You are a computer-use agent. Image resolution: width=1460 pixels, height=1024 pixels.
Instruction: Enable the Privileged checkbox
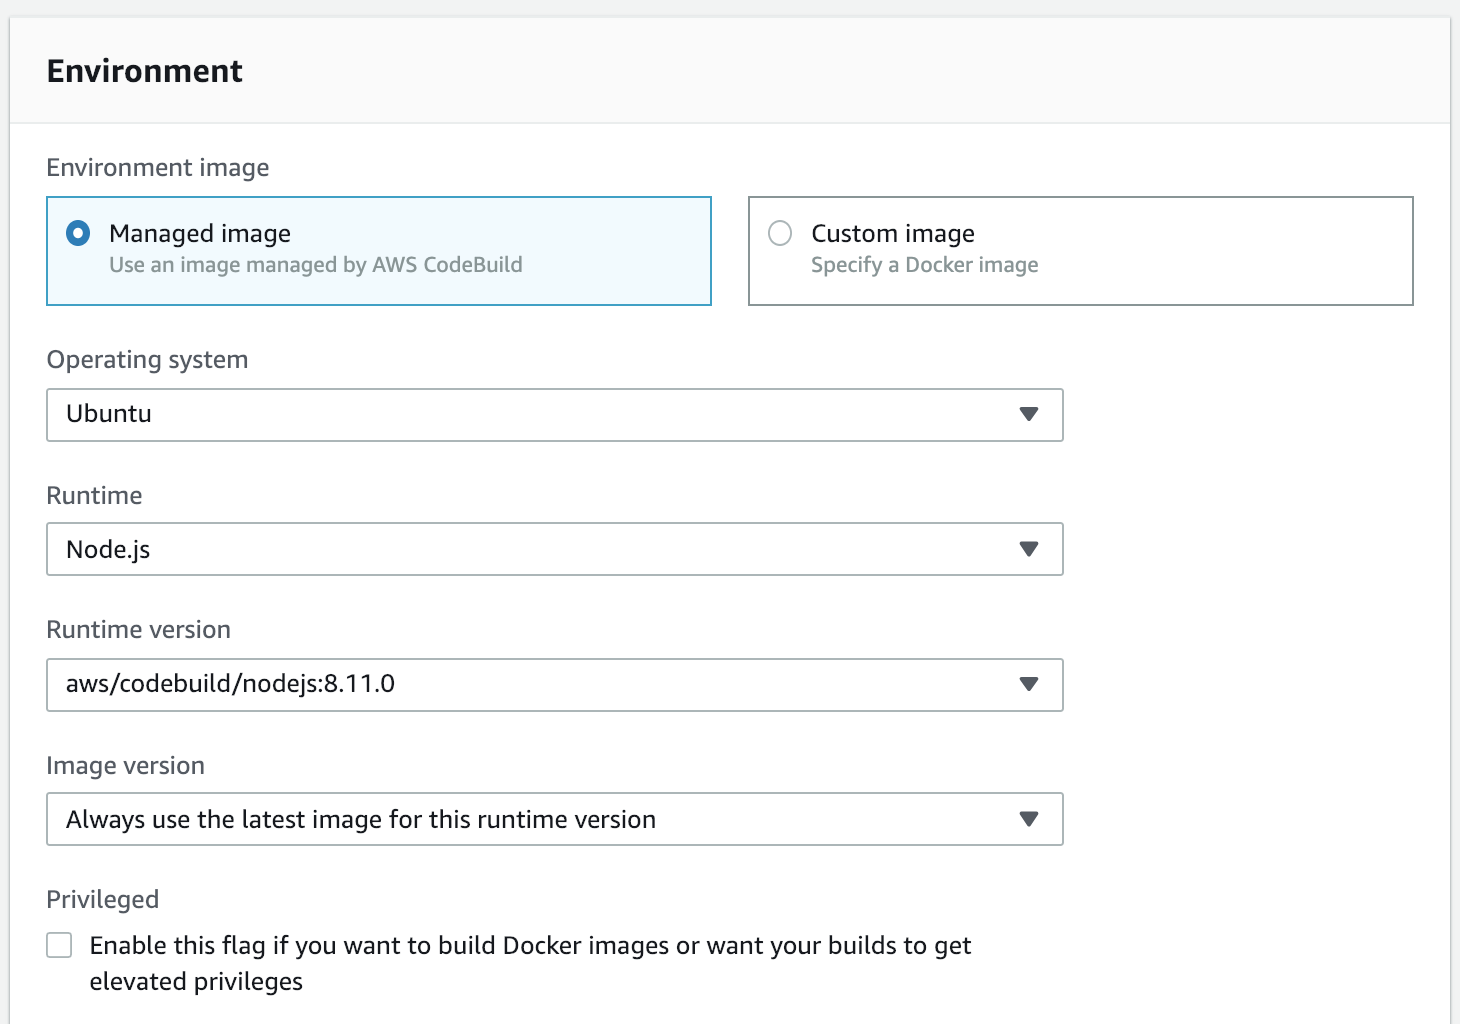point(60,945)
